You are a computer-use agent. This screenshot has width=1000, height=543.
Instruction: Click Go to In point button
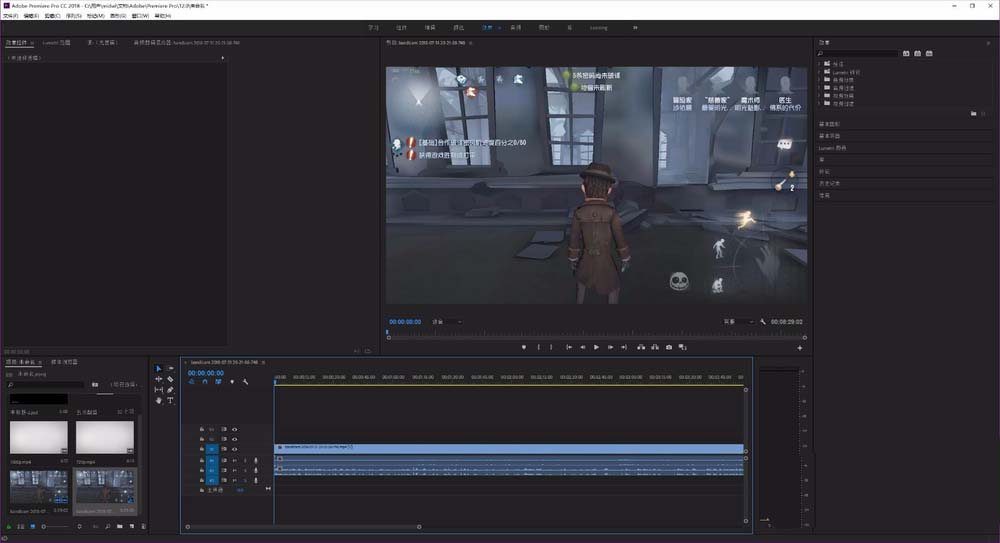(x=568, y=347)
